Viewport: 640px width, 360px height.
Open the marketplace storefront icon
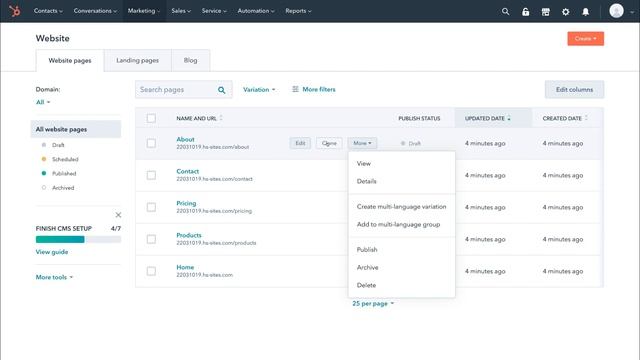pos(545,12)
